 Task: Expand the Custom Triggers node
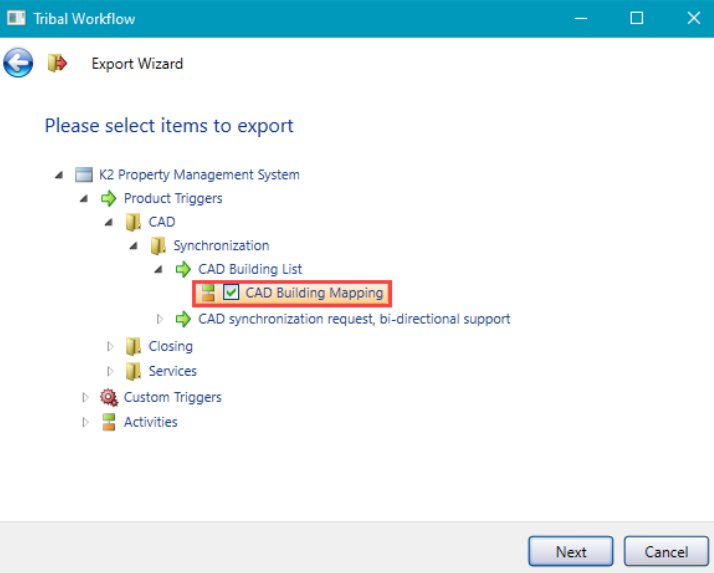[86, 397]
